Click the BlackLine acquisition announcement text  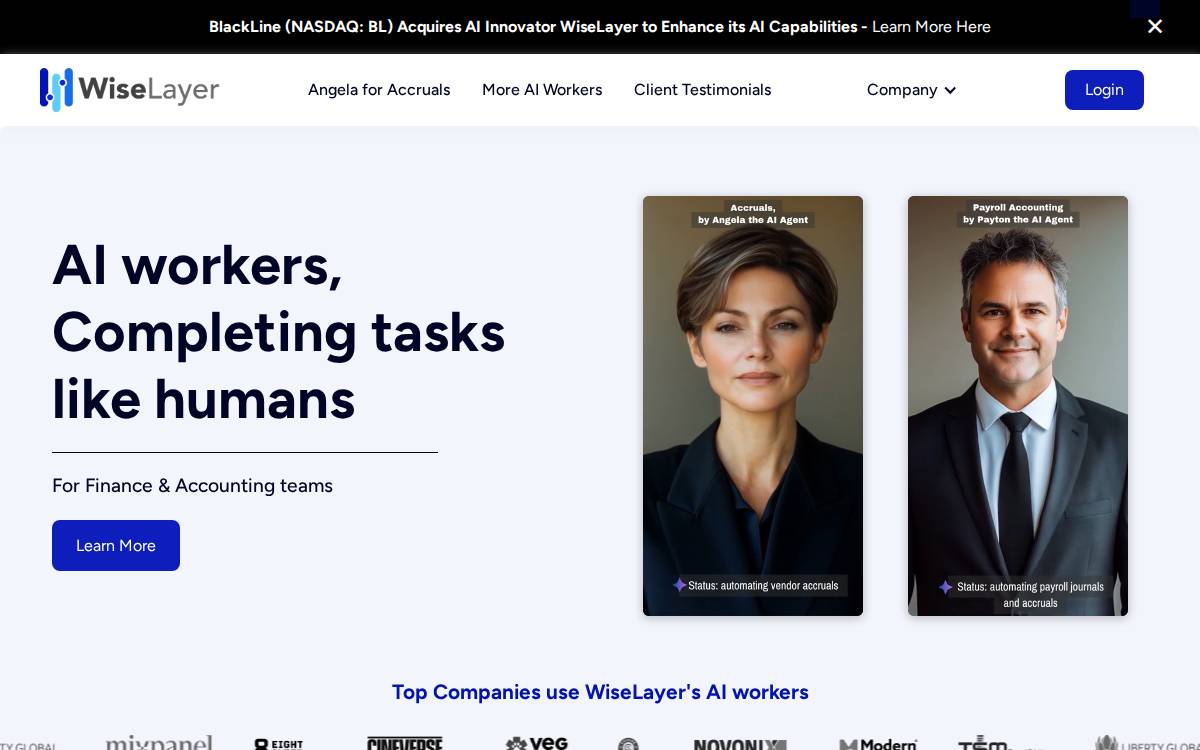(538, 27)
